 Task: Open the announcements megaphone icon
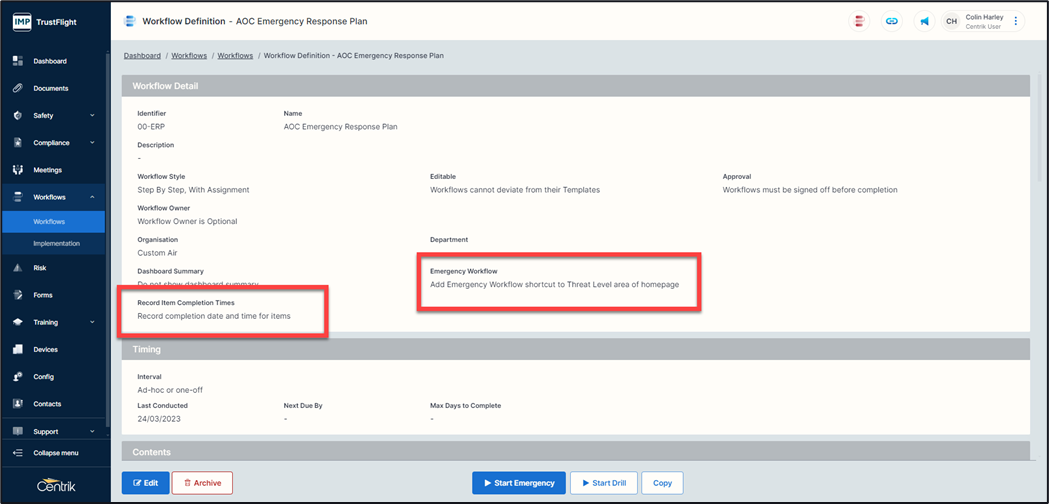coord(924,21)
